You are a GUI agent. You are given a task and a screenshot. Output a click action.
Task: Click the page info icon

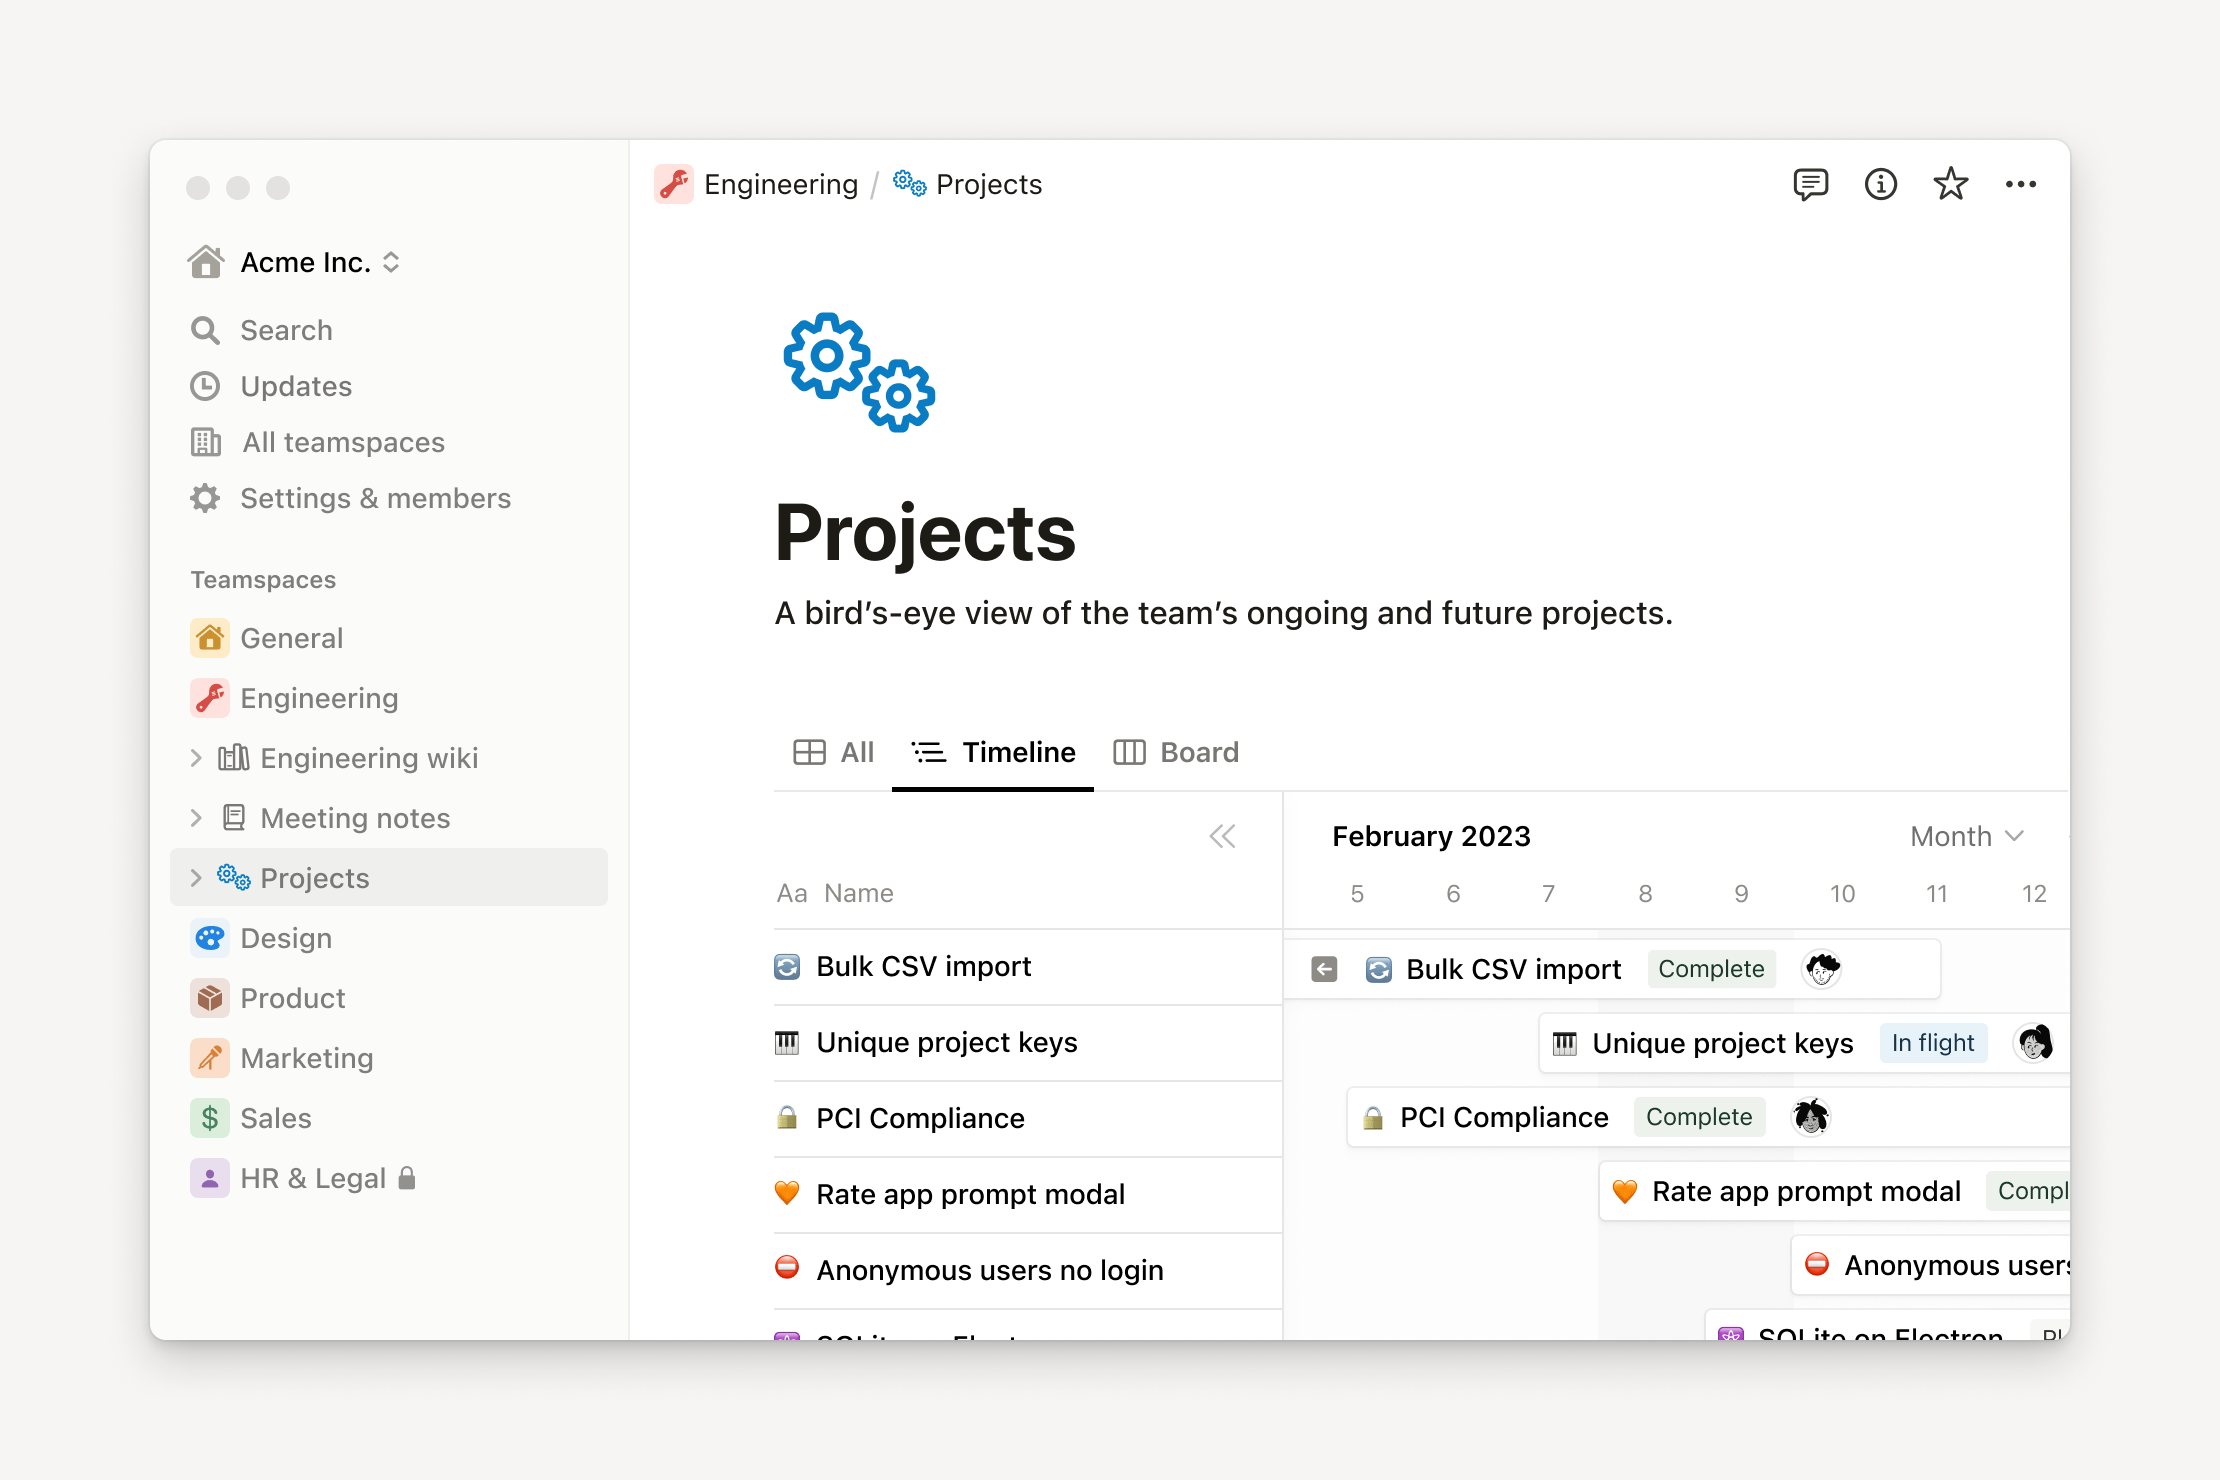[x=1881, y=183]
